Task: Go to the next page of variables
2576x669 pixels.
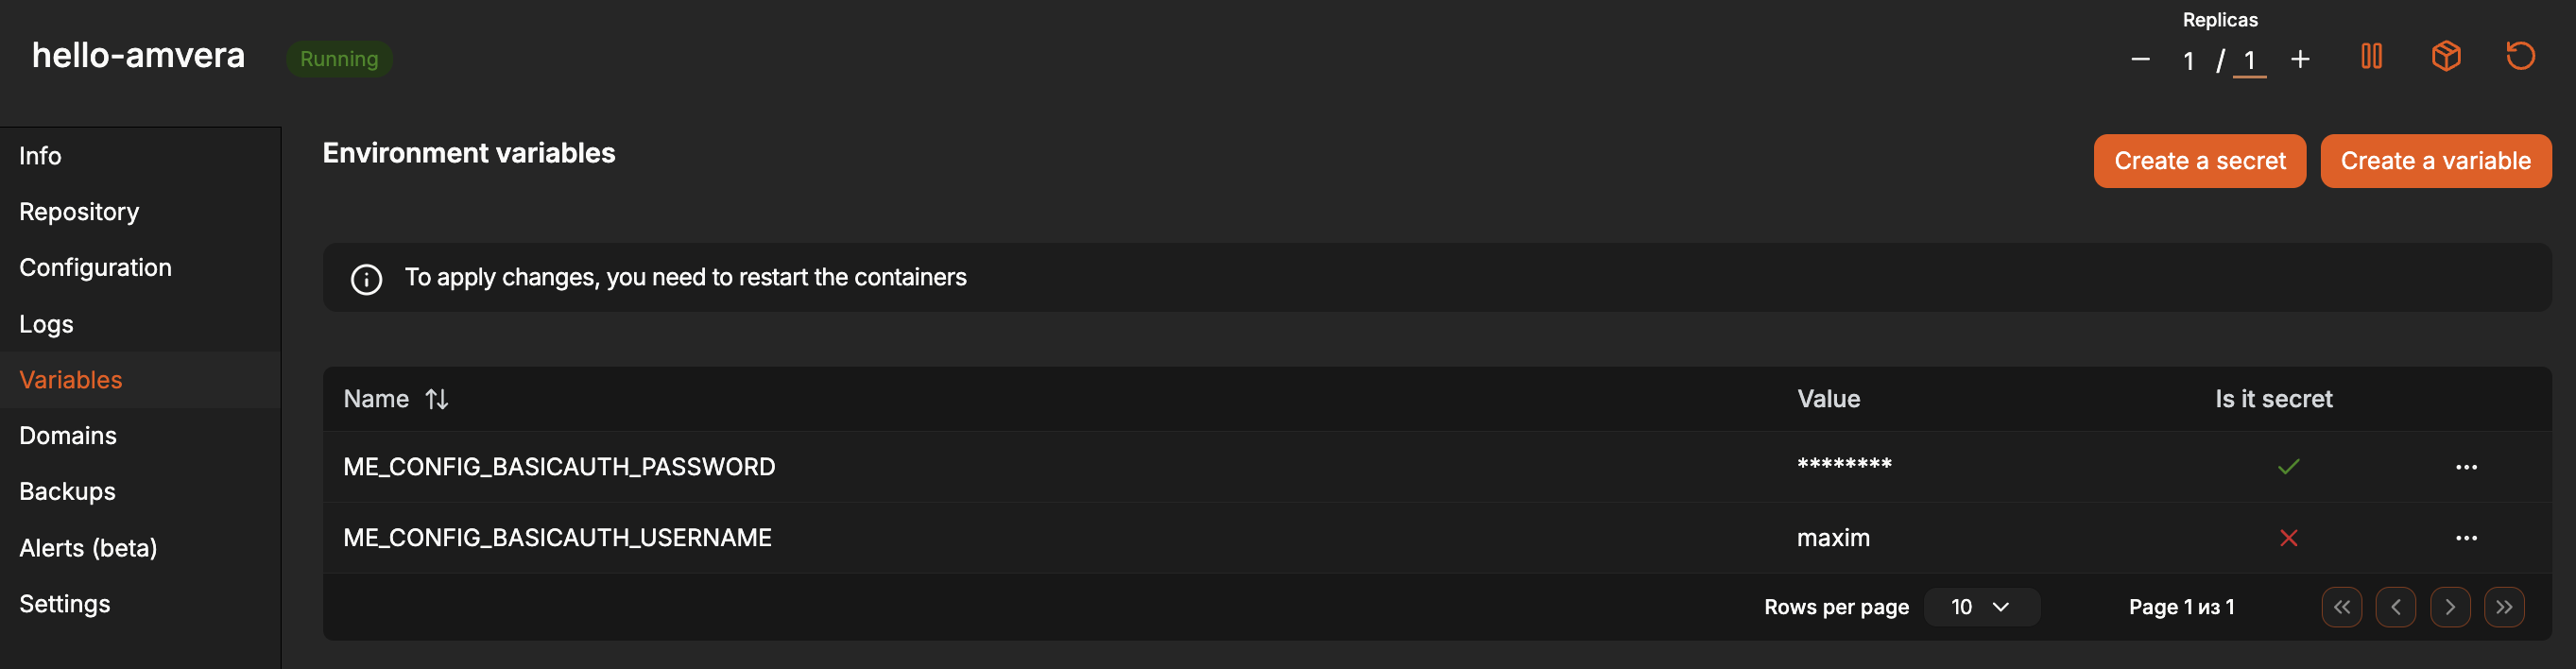Action: coord(2449,607)
